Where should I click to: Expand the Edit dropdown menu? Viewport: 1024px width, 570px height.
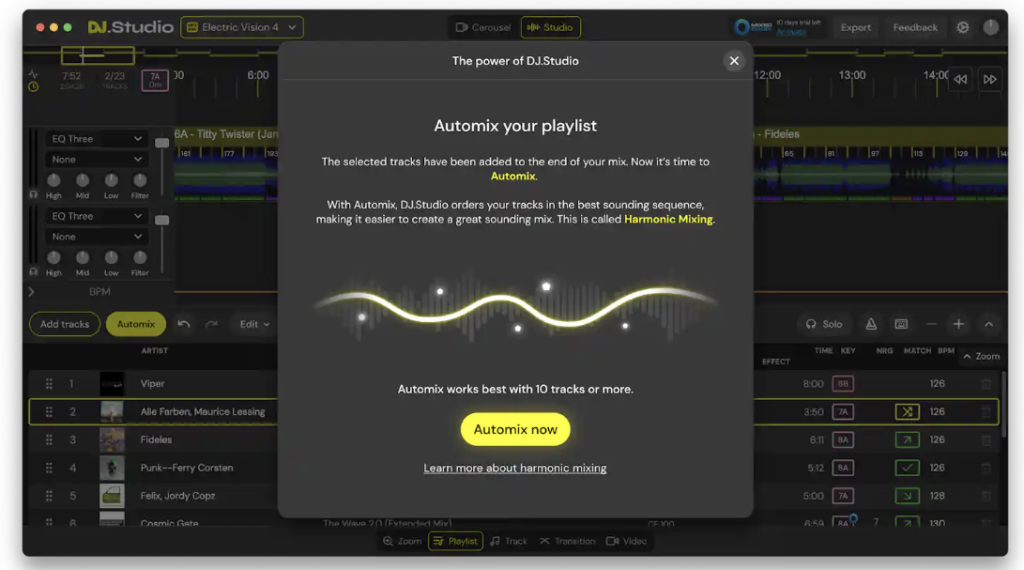pos(254,324)
